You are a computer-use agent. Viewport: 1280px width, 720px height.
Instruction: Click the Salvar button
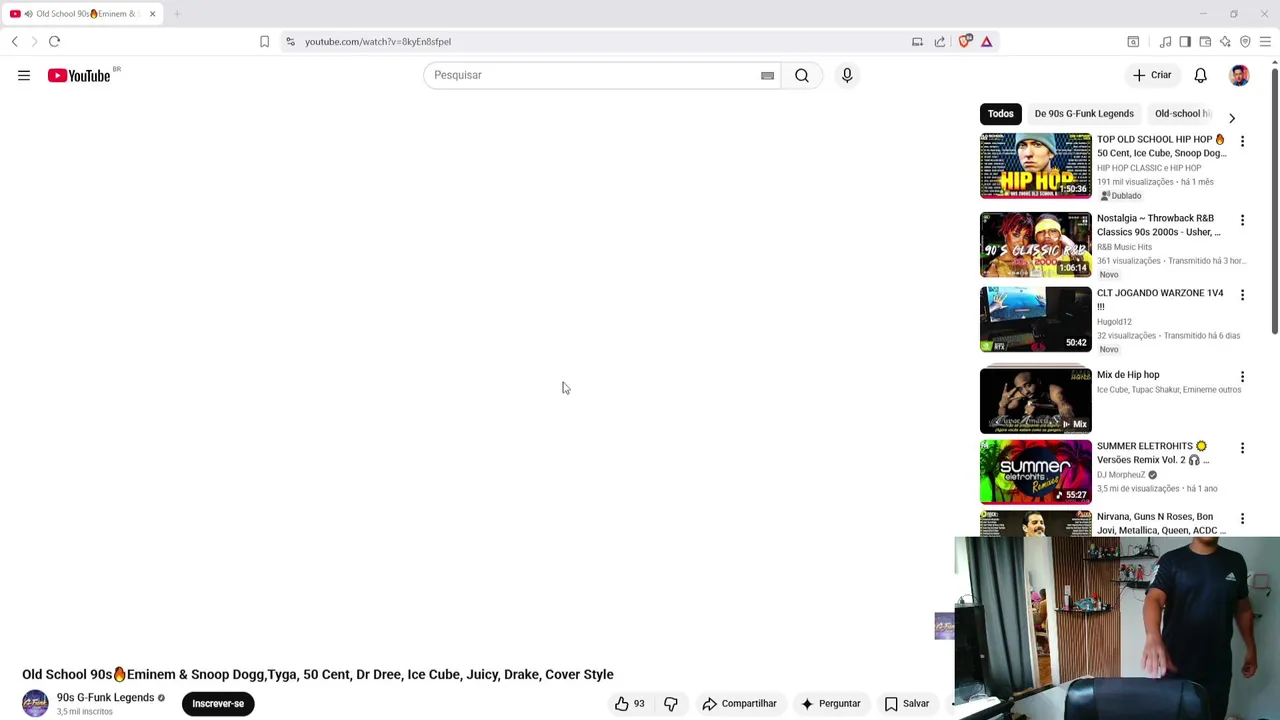[907, 704]
